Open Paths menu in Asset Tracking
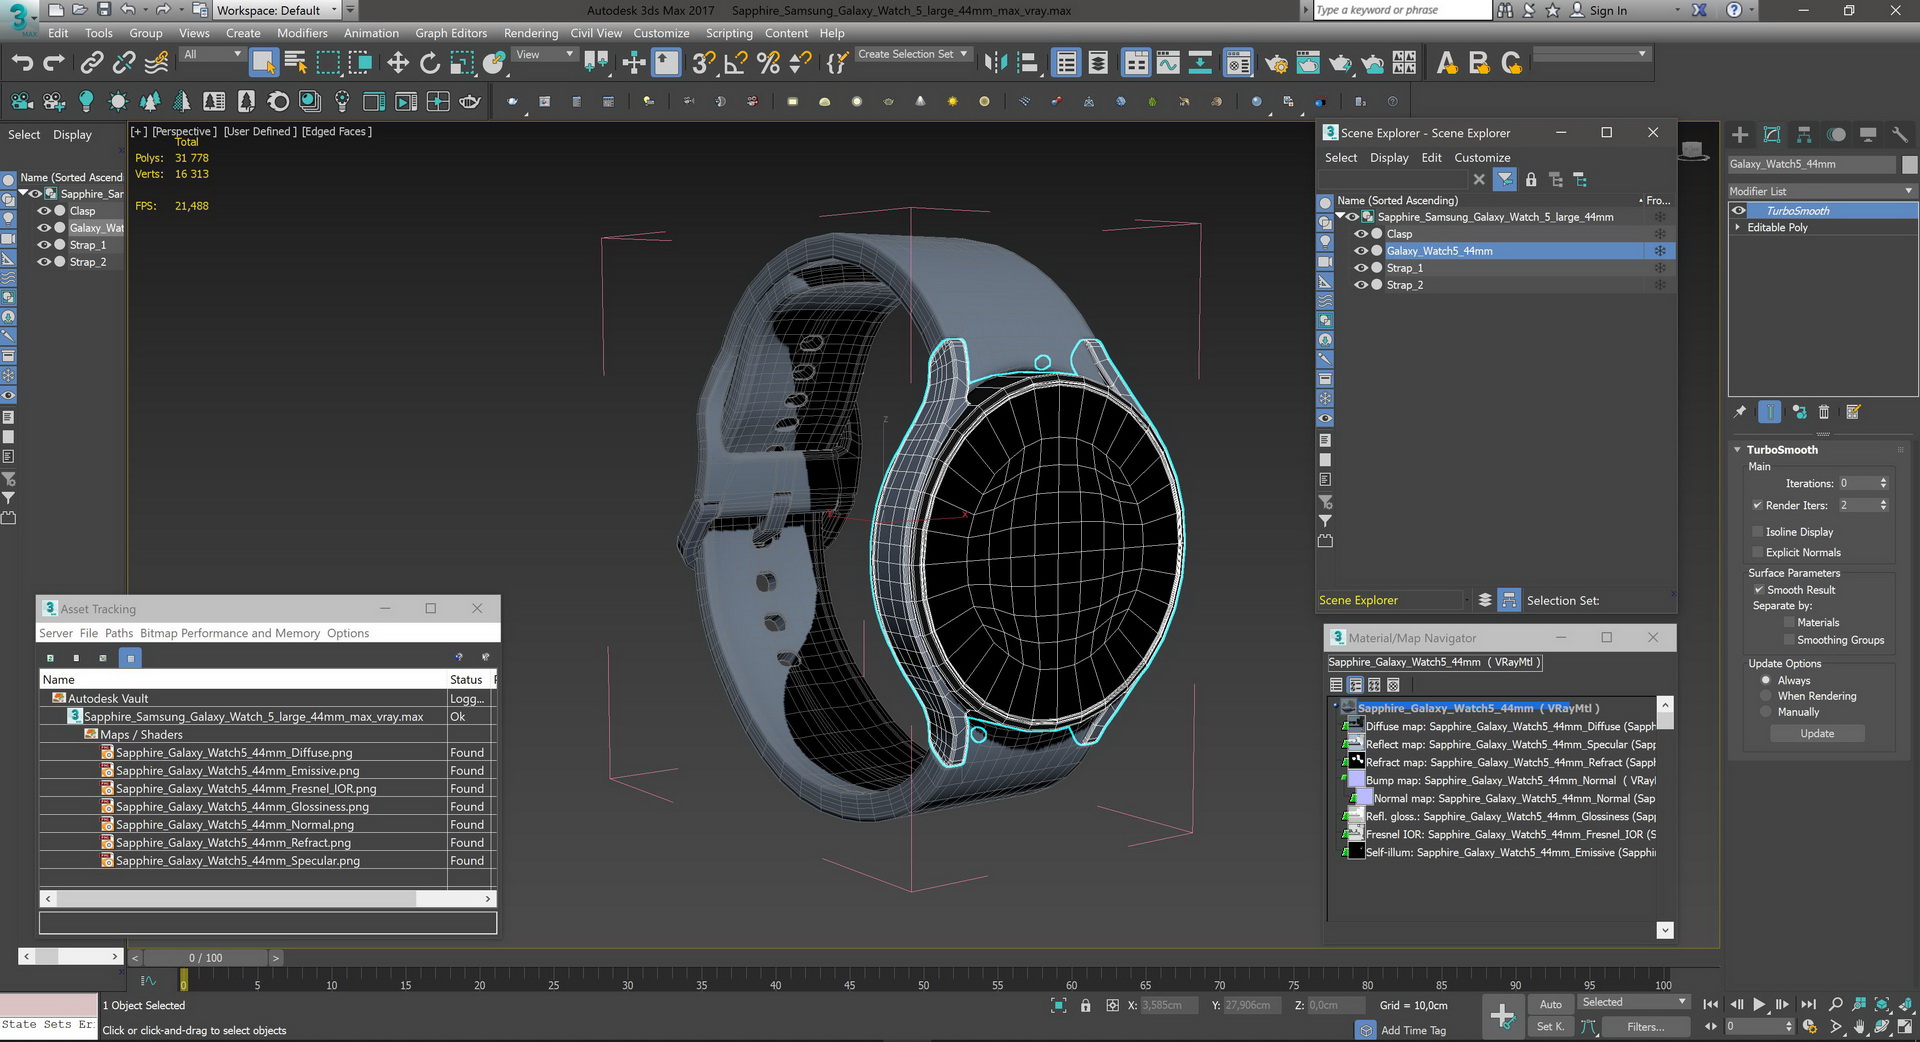Screen dimensions: 1920x1042 coord(119,633)
